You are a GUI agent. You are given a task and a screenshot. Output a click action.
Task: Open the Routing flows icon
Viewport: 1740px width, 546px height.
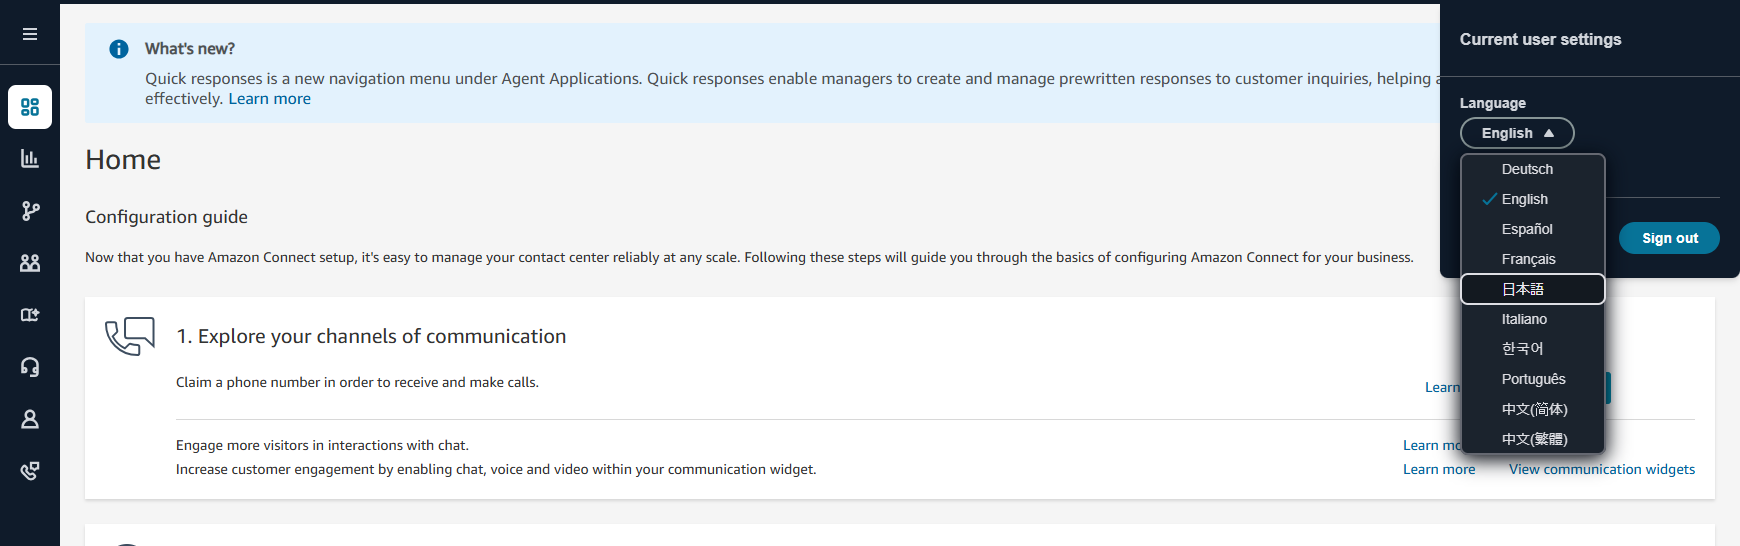[30, 211]
